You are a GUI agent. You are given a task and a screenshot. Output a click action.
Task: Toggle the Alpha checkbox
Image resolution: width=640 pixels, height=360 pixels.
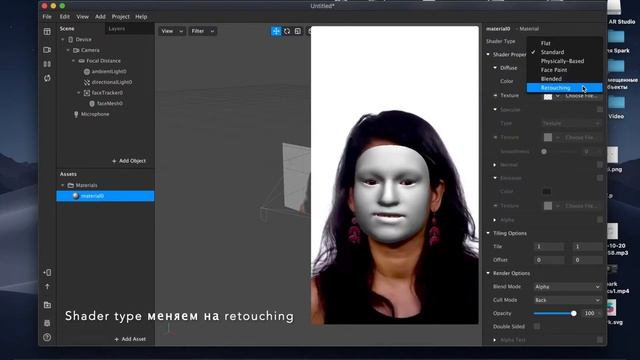pyautogui.click(x=600, y=220)
